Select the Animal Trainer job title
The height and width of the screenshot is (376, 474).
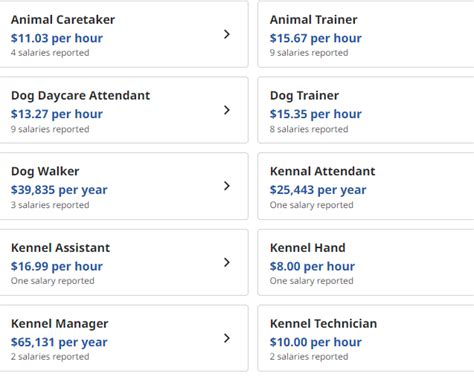point(314,20)
